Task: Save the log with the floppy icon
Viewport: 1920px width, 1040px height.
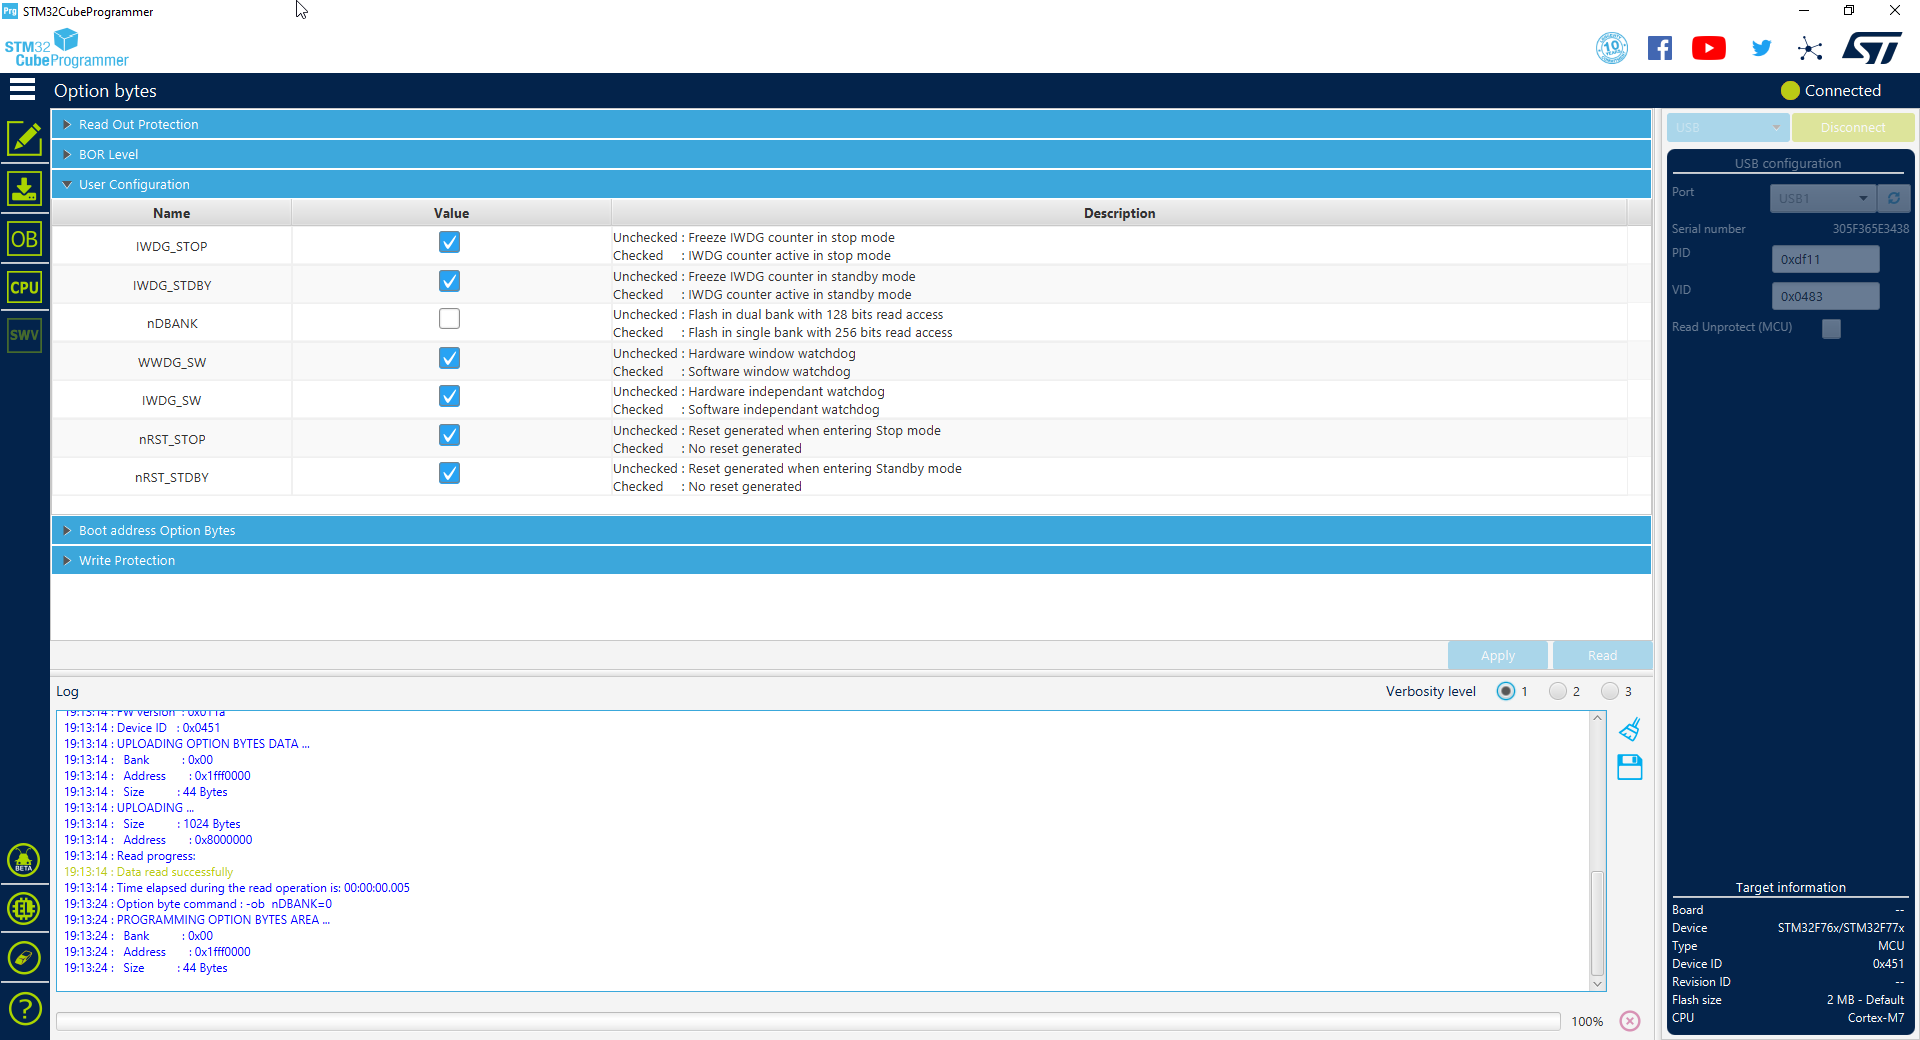Action: (x=1630, y=767)
